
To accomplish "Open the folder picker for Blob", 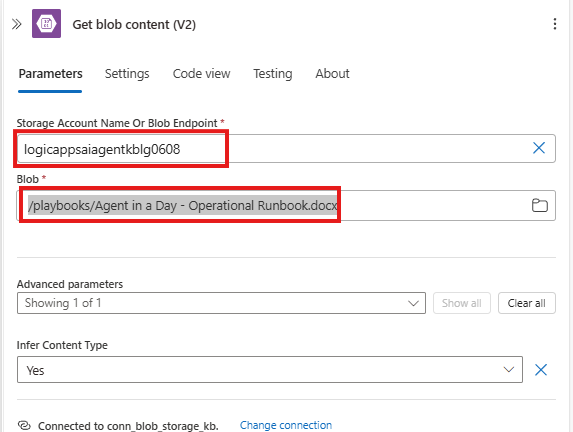I will point(539,205).
